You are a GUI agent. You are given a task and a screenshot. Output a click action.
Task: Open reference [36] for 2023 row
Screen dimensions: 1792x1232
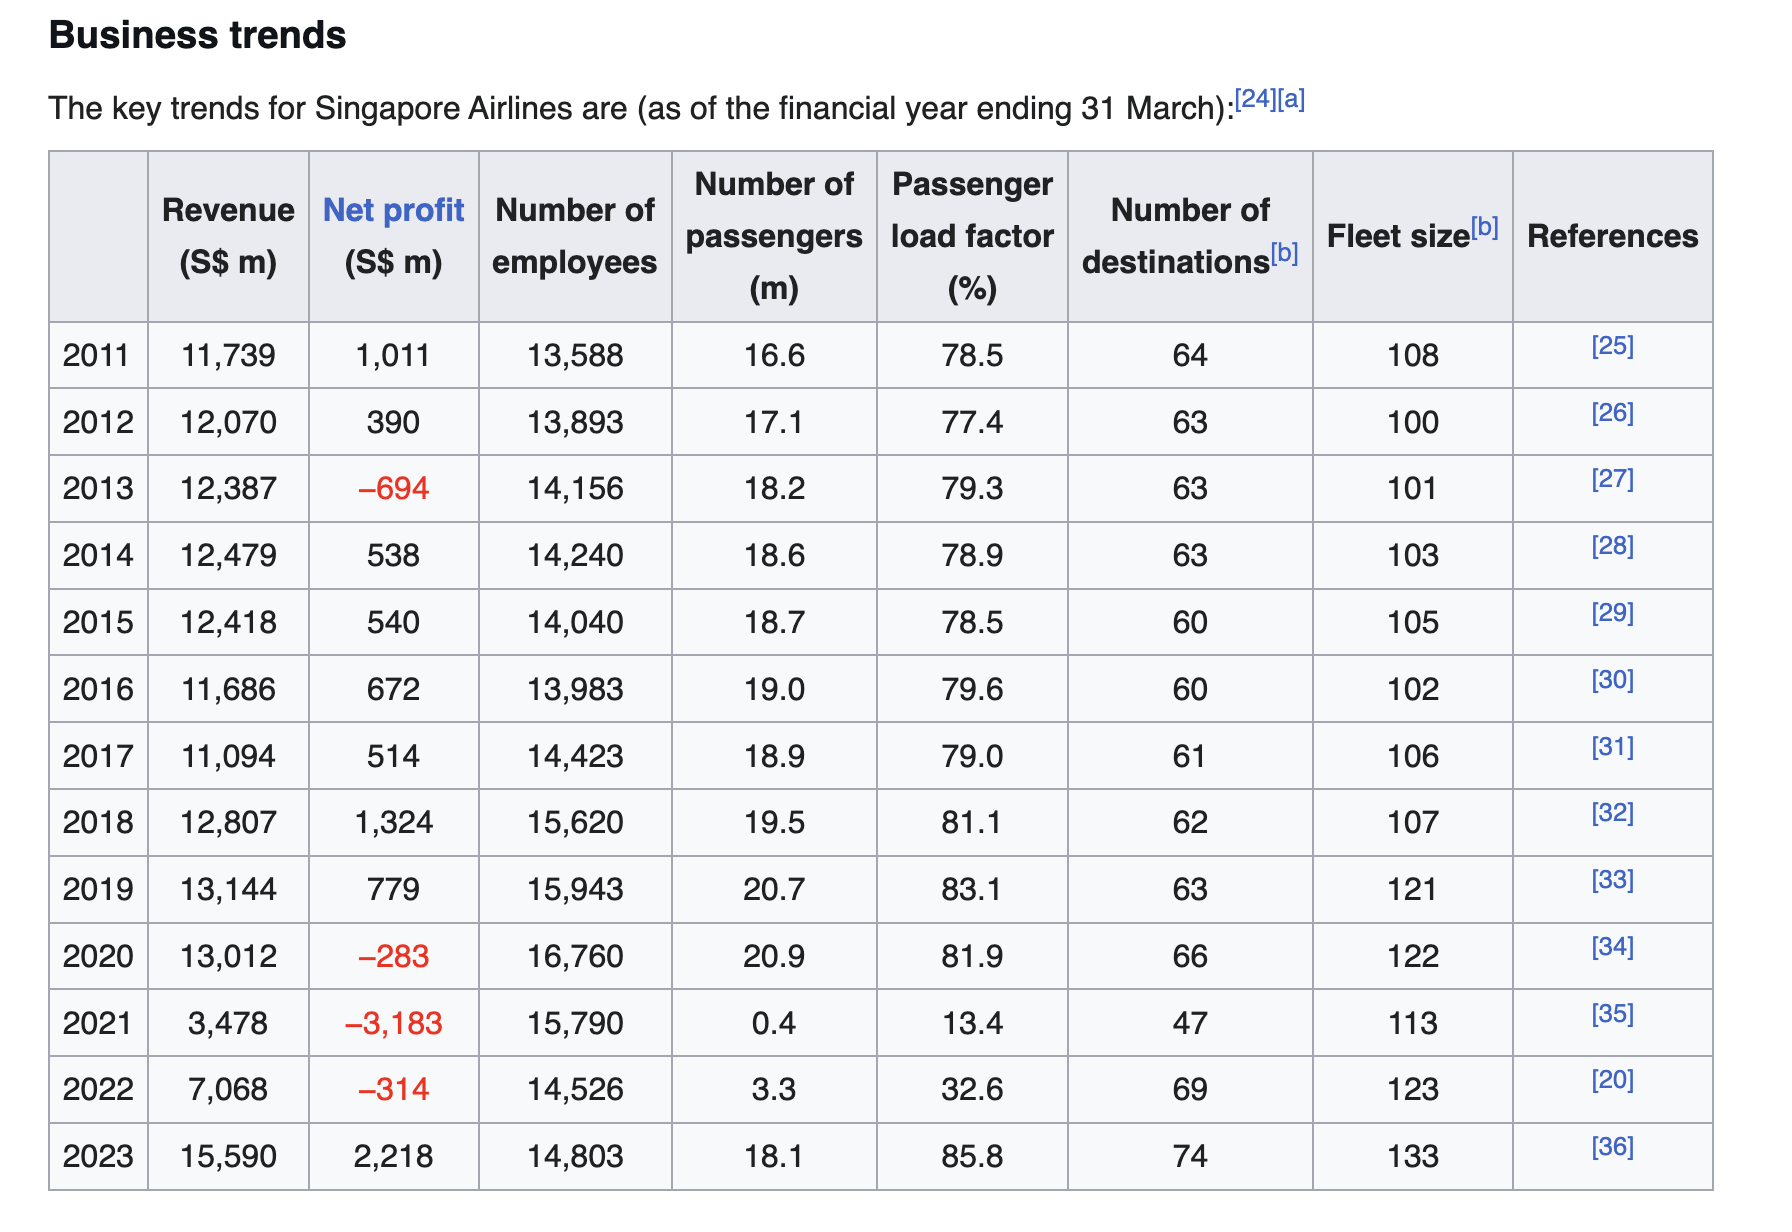[1612, 1147]
